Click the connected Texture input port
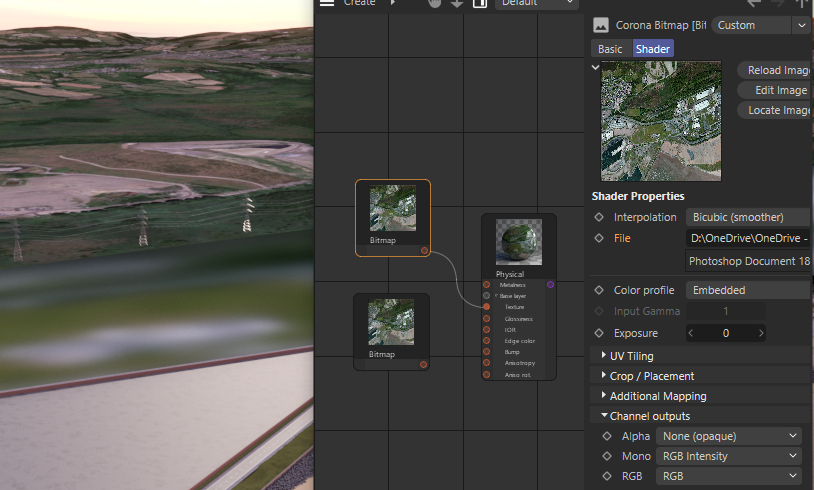The height and width of the screenshot is (490, 814). [x=486, y=307]
